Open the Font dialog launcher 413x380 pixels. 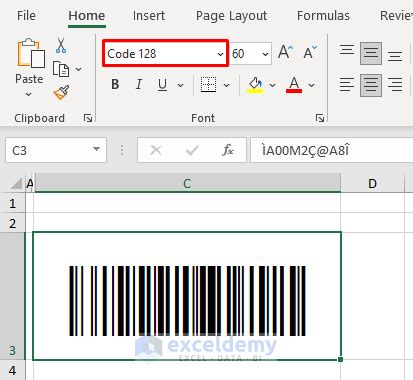(320, 118)
